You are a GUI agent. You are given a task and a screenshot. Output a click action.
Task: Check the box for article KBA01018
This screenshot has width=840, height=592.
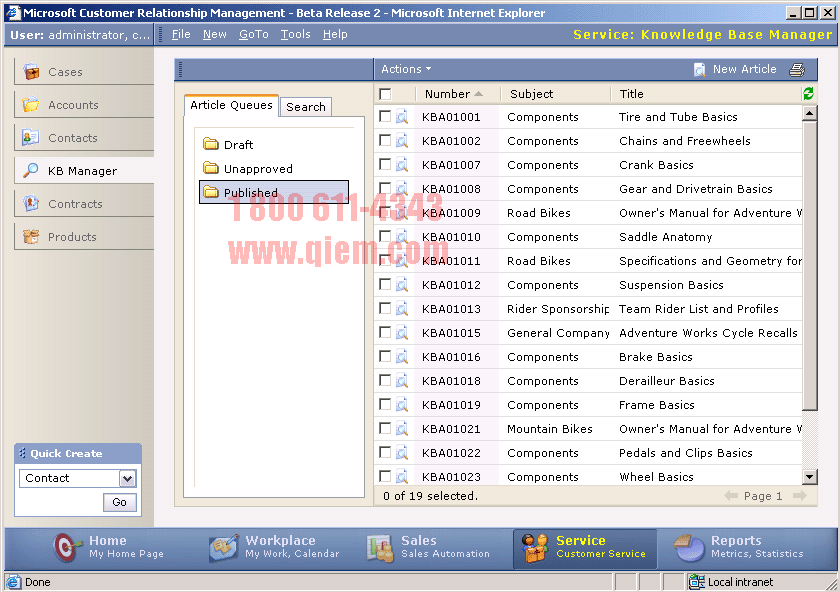[x=385, y=380]
